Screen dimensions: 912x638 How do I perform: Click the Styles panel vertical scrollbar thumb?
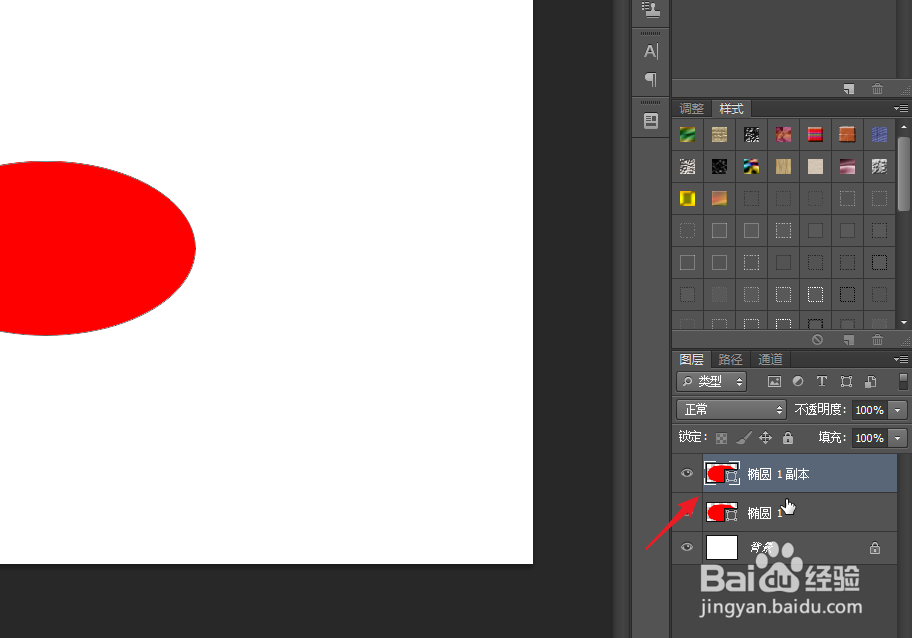(x=904, y=173)
